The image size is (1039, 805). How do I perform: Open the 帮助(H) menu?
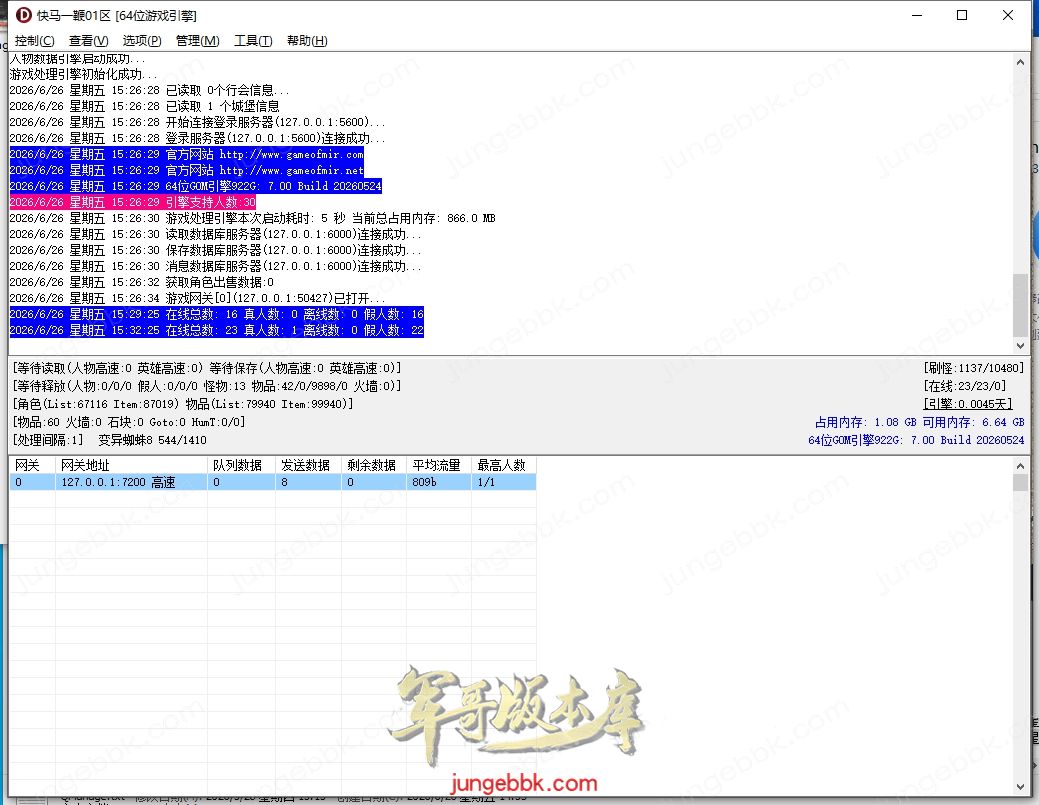click(x=307, y=40)
